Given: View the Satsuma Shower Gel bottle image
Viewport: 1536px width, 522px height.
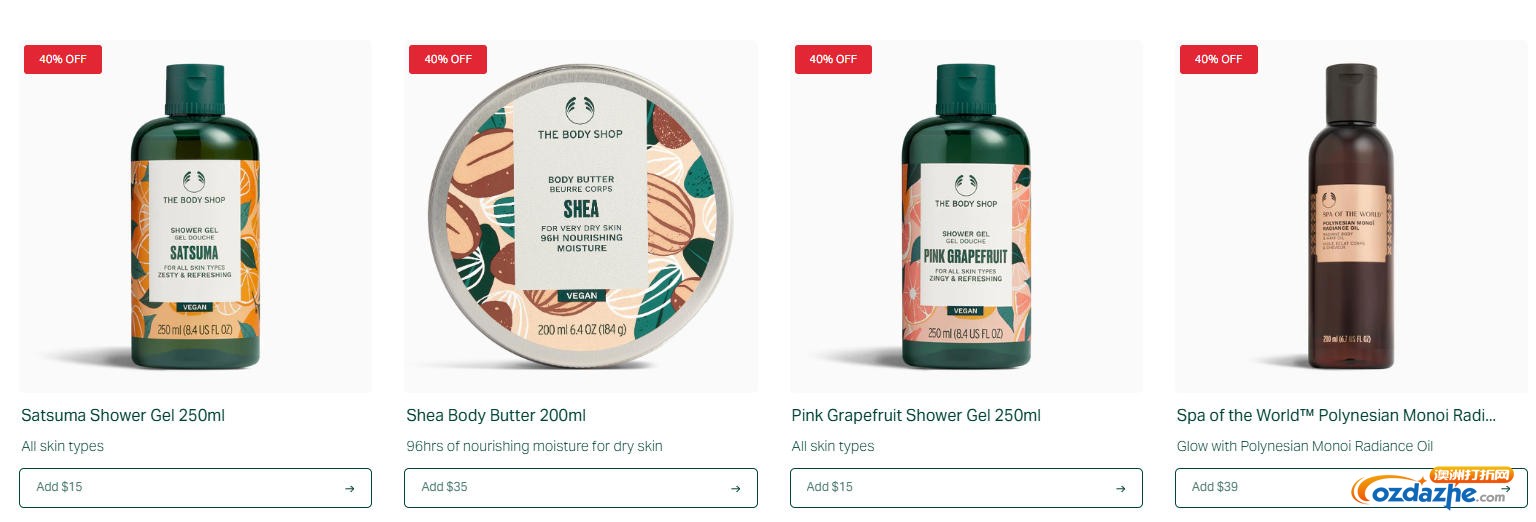Looking at the screenshot, I should pyautogui.click(x=195, y=216).
